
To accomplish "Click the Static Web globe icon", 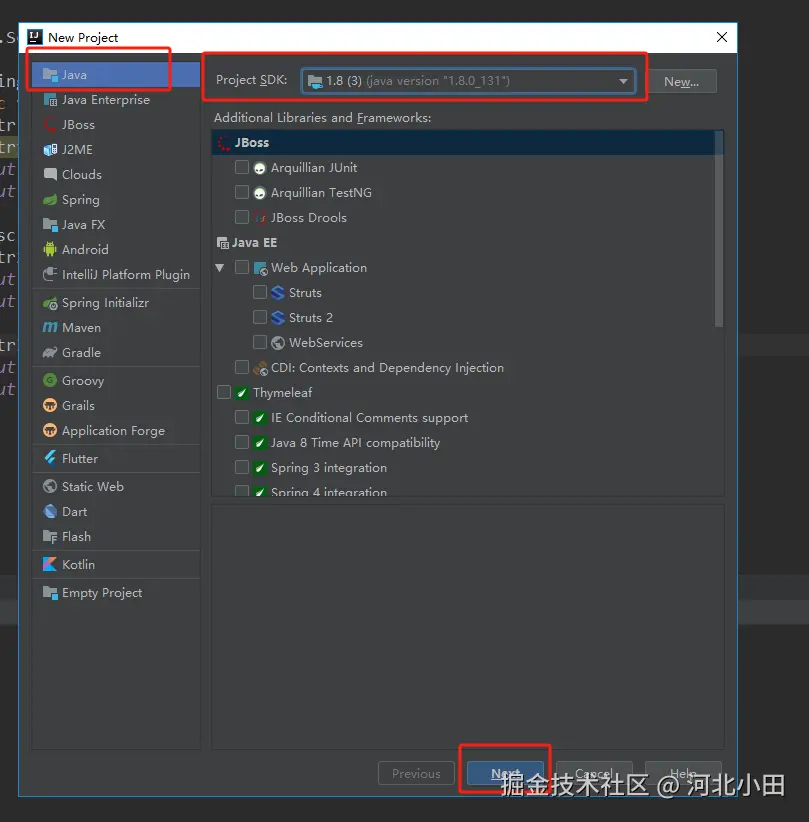I will (50, 486).
